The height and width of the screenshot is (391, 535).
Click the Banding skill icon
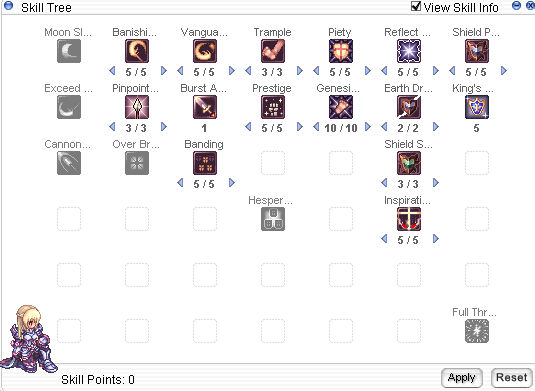pyautogui.click(x=205, y=163)
